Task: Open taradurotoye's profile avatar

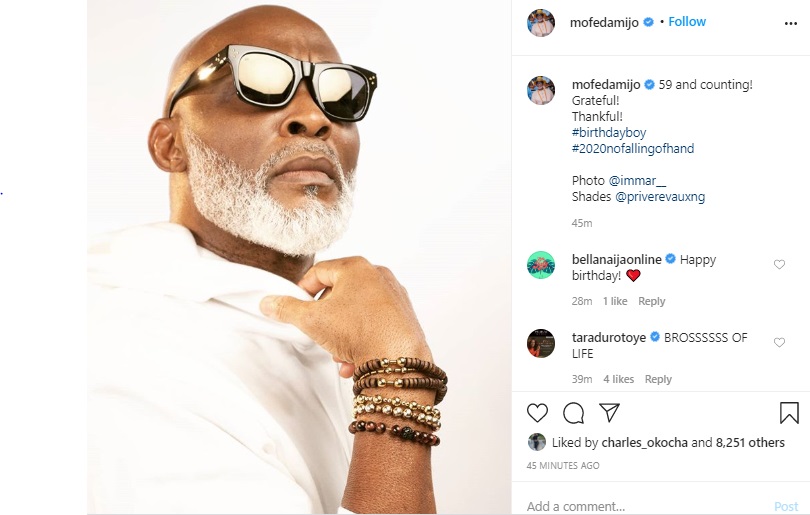Action: [x=541, y=343]
